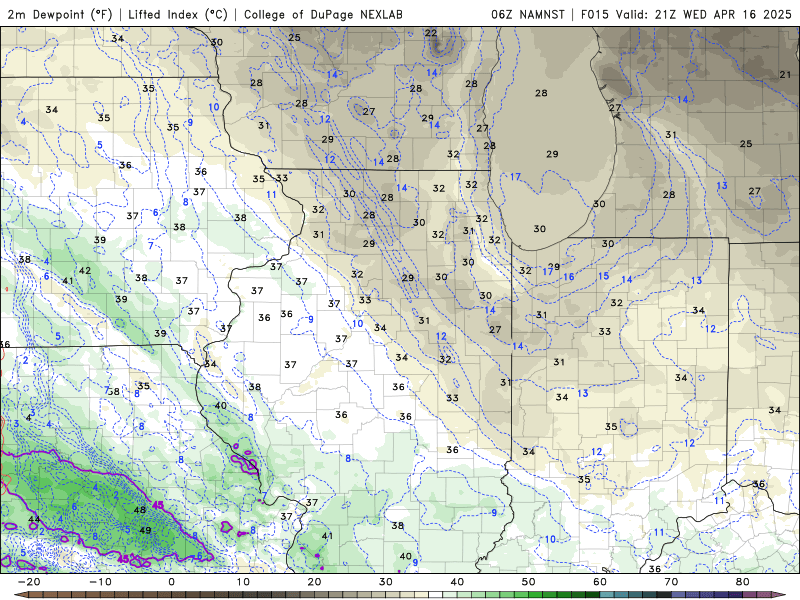This screenshot has height=600, width=800.
Task: Click the blue lifted index label '15'
Action: click(x=604, y=276)
